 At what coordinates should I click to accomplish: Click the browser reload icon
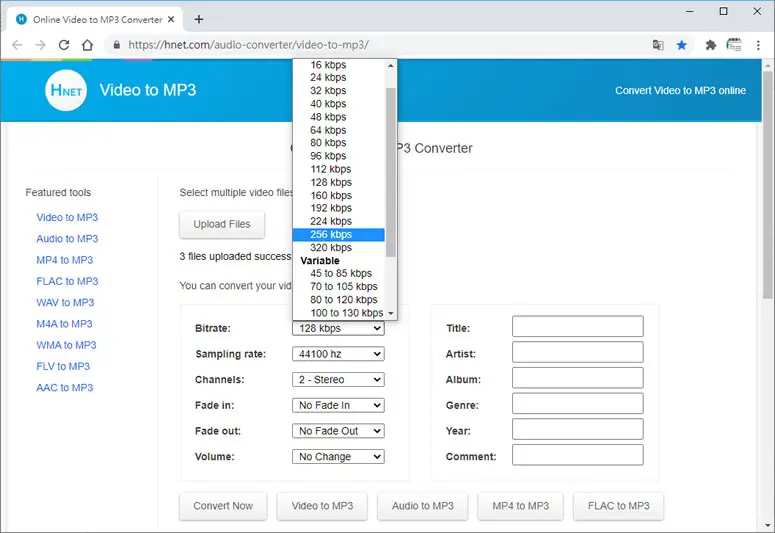64,45
